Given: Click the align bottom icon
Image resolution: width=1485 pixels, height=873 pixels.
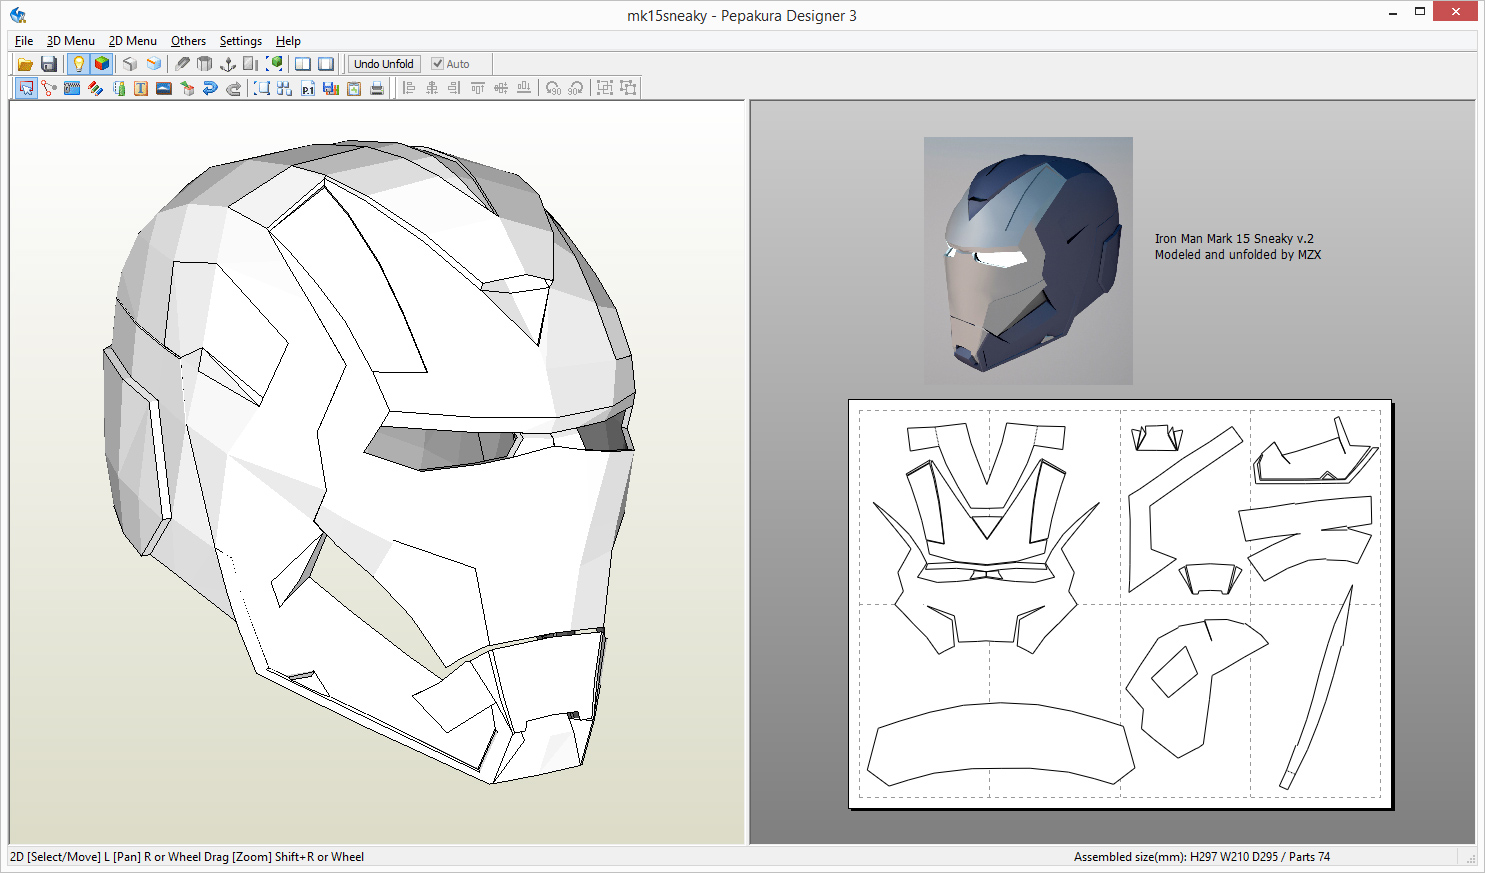Looking at the screenshot, I should (x=524, y=88).
